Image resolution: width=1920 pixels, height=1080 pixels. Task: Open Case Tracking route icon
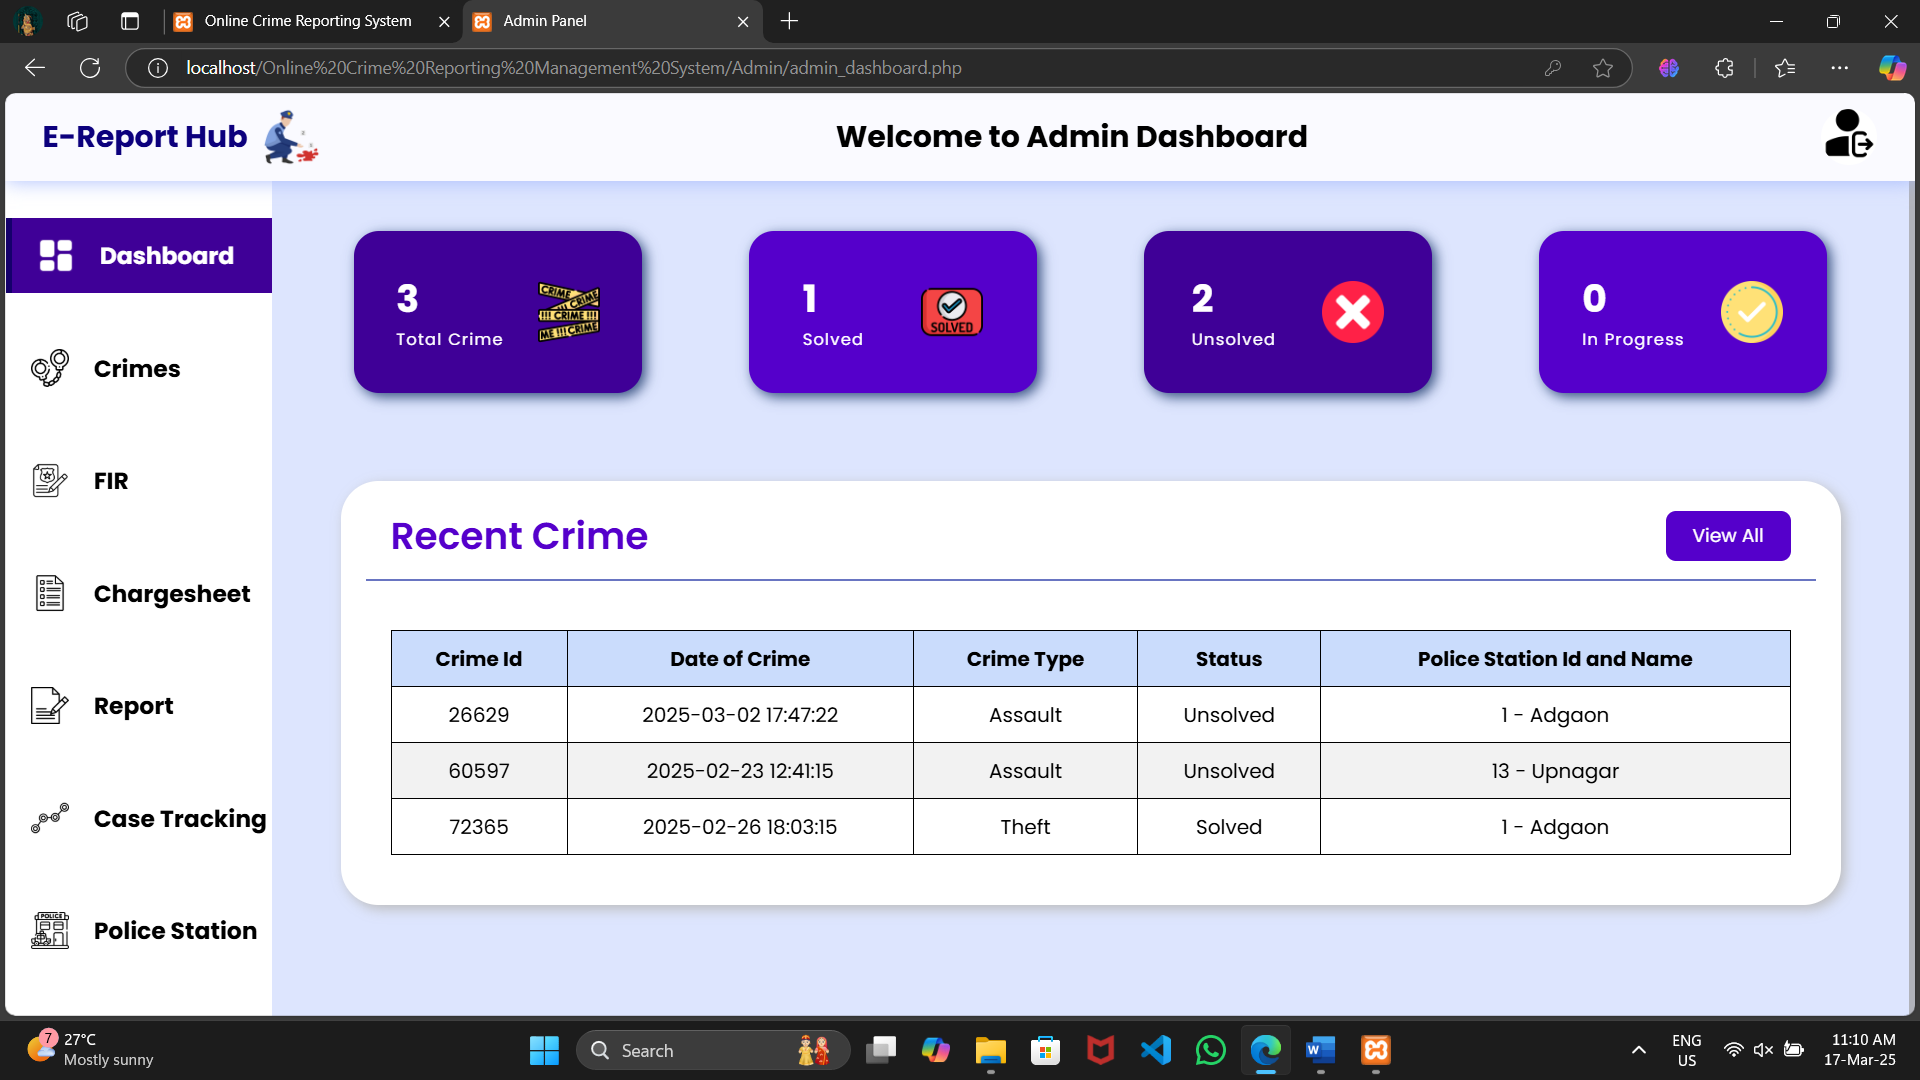tap(50, 818)
